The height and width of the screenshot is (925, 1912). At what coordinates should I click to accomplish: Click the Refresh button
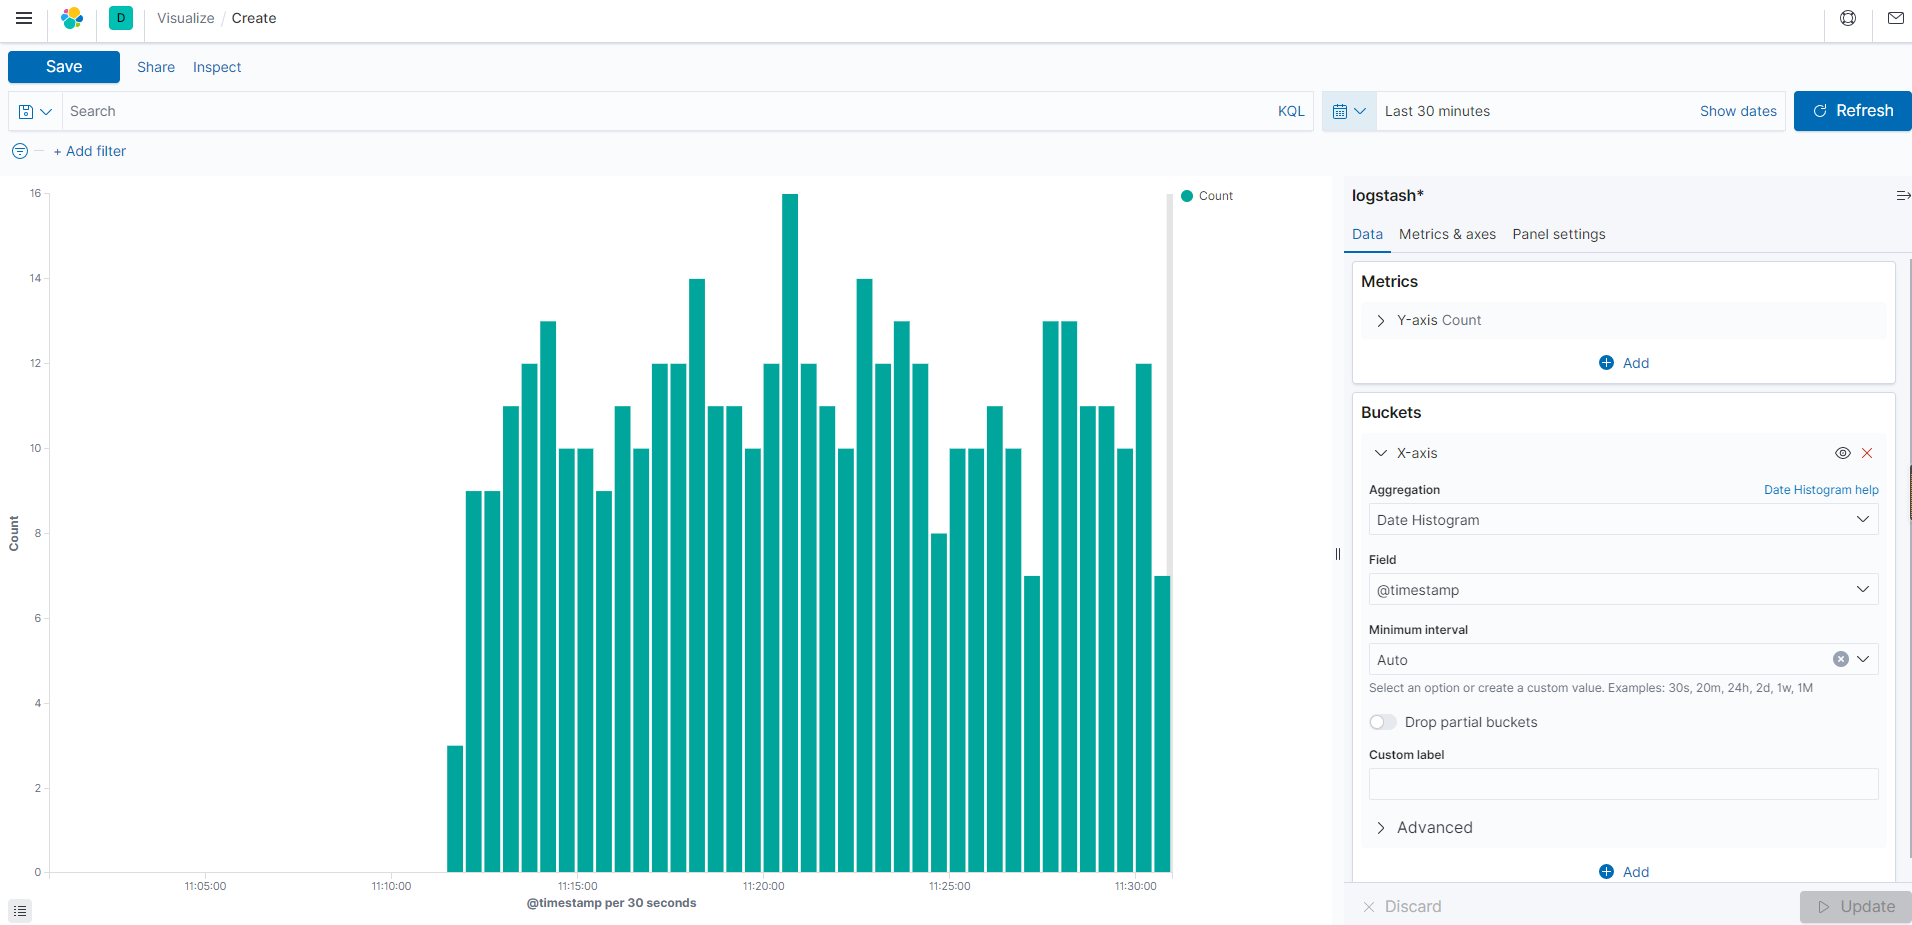pyautogui.click(x=1852, y=111)
